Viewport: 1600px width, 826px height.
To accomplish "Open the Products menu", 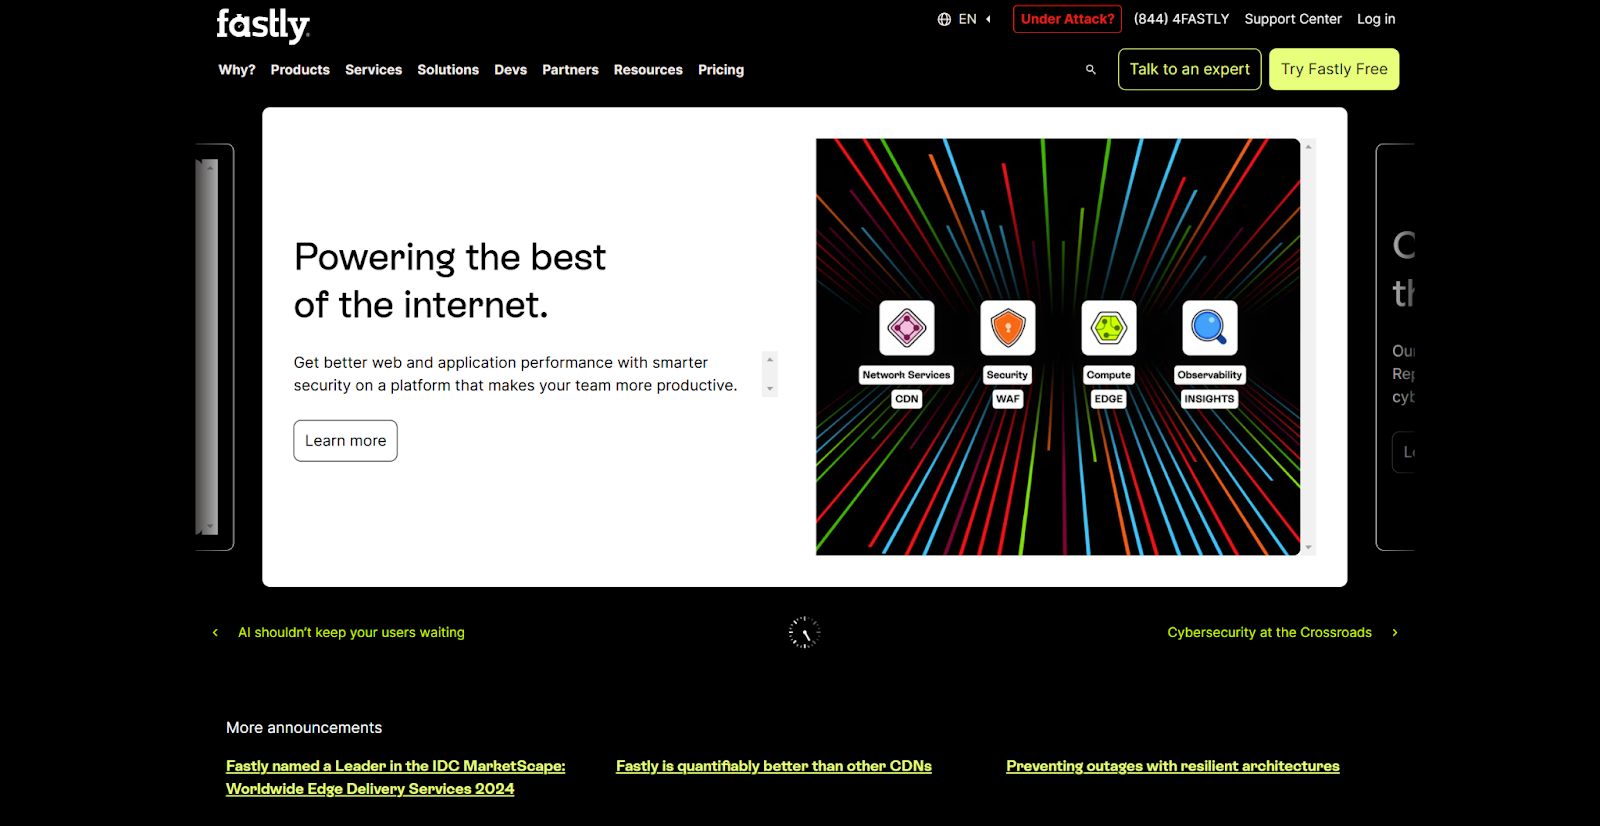I will [300, 70].
